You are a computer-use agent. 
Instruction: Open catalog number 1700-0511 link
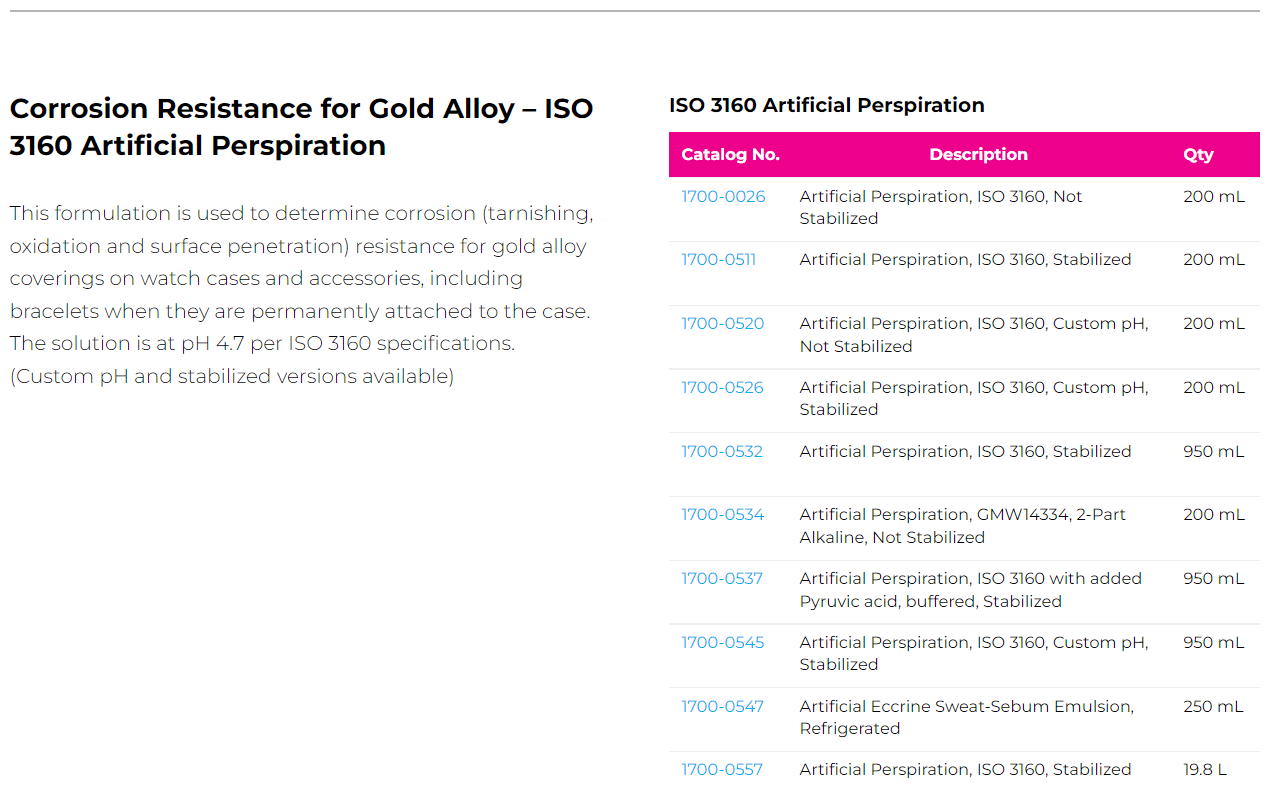[718, 260]
